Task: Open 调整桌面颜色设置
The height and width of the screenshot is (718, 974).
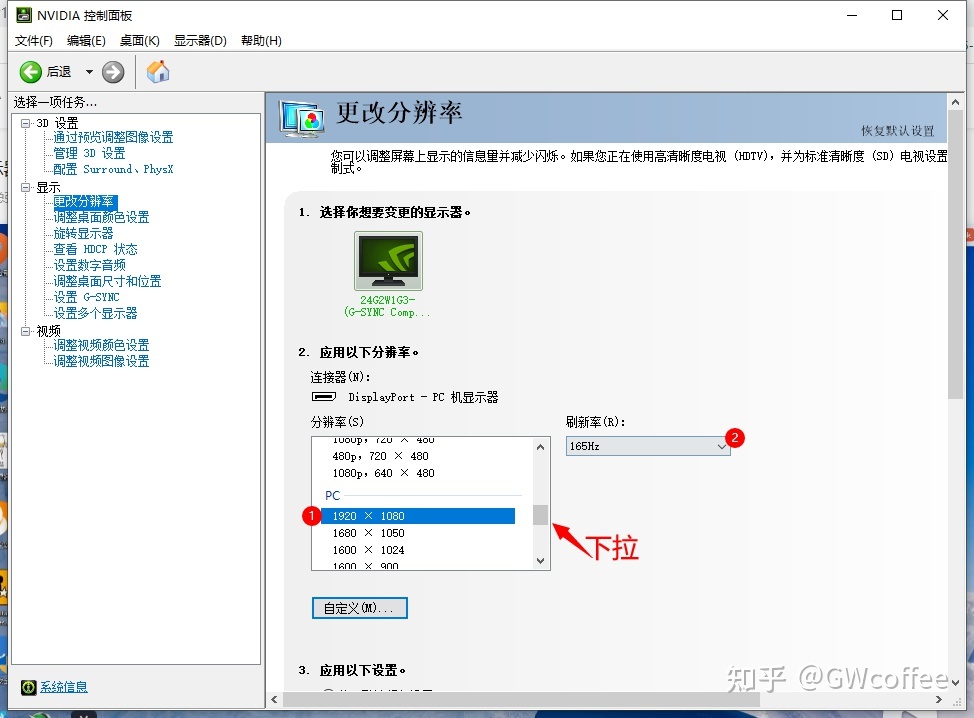Action: pyautogui.click(x=101, y=217)
